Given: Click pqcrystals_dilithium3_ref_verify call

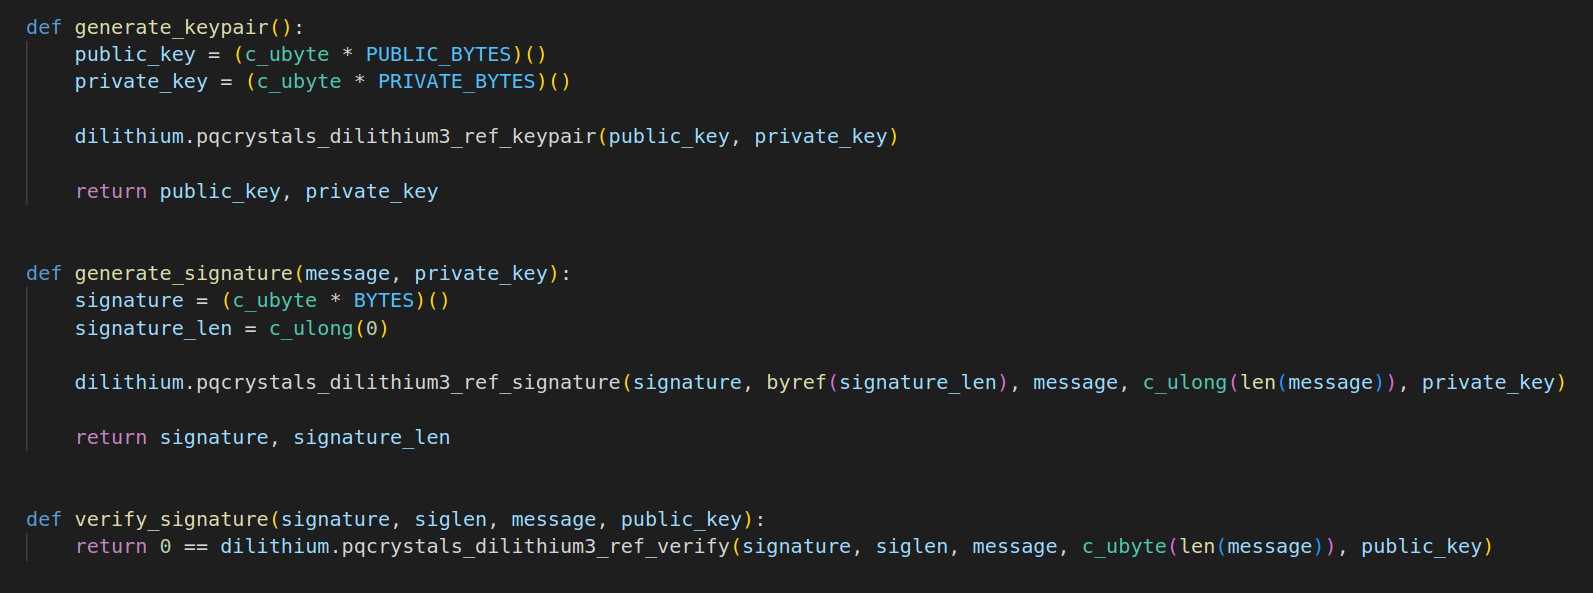Looking at the screenshot, I should tap(536, 546).
